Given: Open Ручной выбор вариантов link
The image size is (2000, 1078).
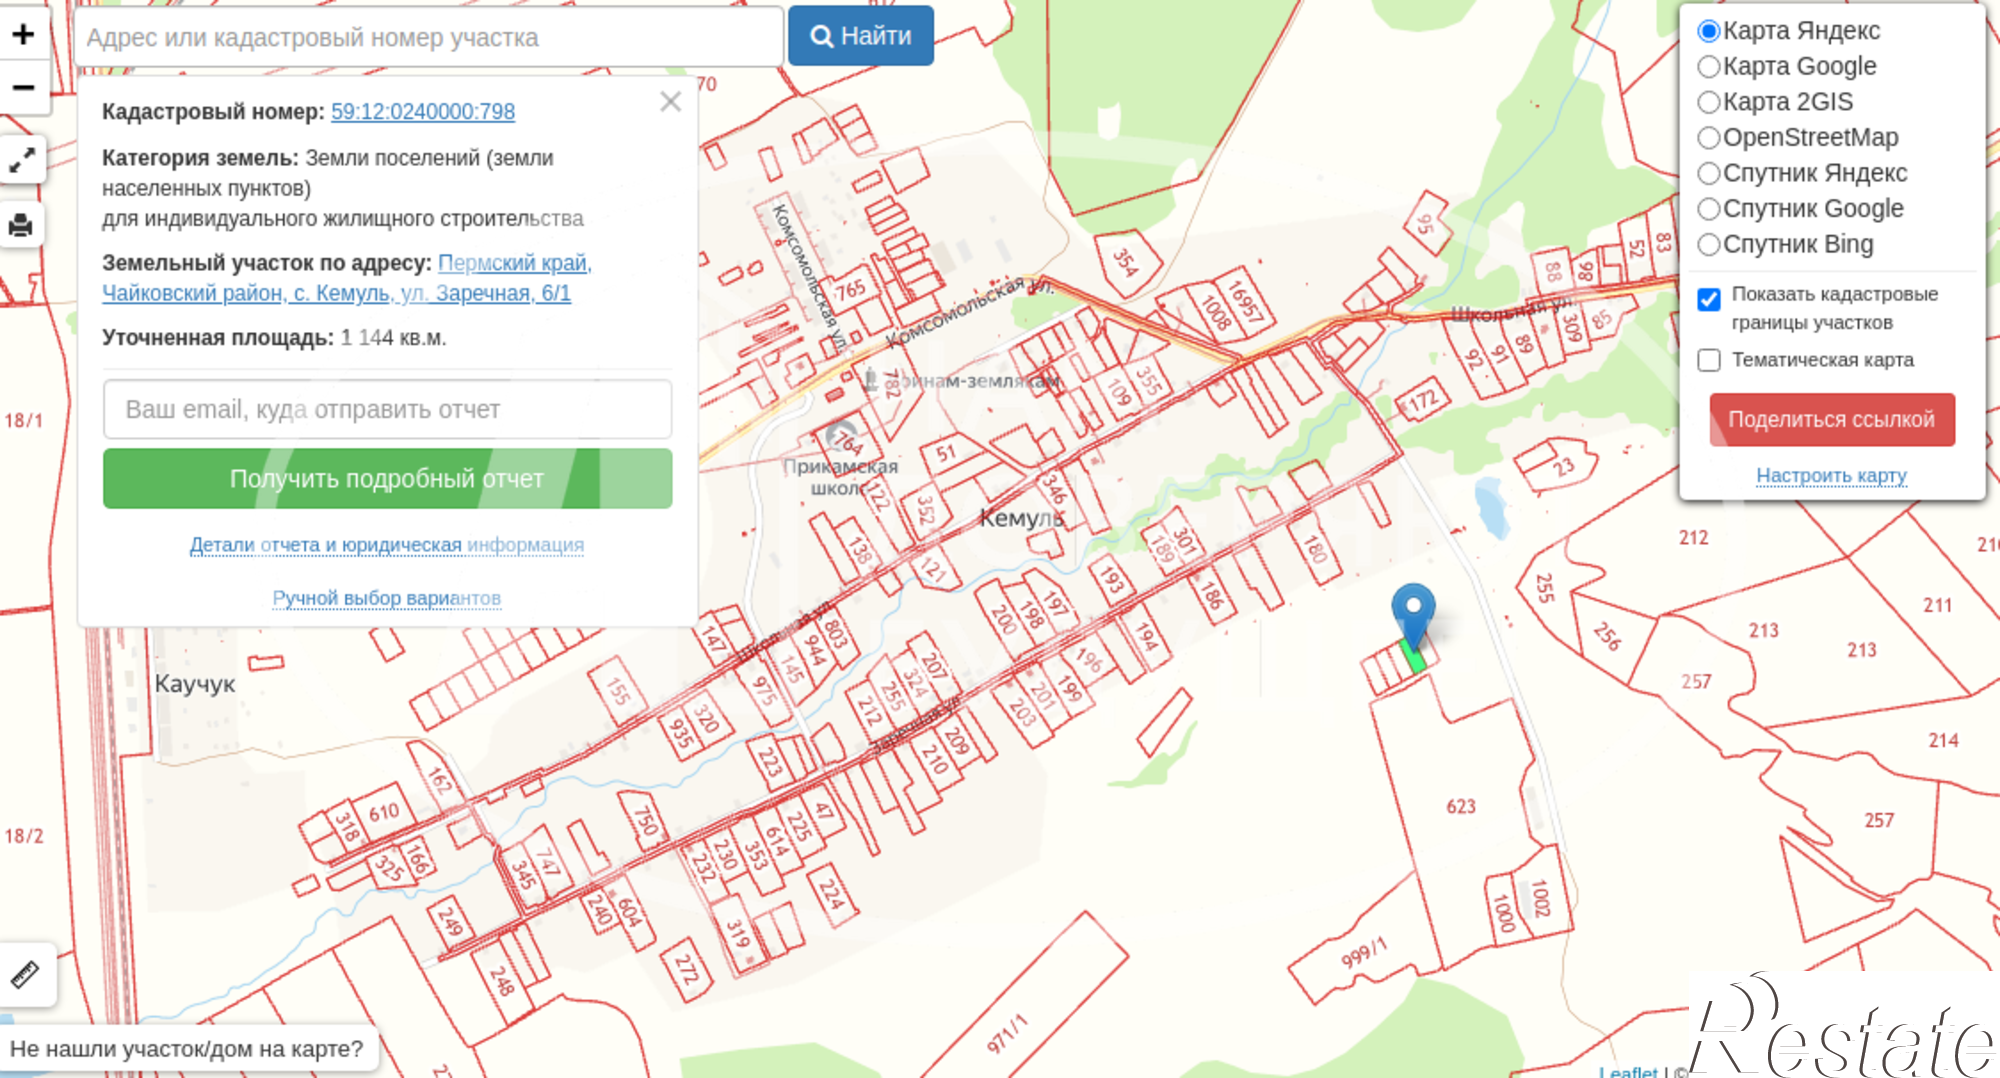Looking at the screenshot, I should 387,598.
